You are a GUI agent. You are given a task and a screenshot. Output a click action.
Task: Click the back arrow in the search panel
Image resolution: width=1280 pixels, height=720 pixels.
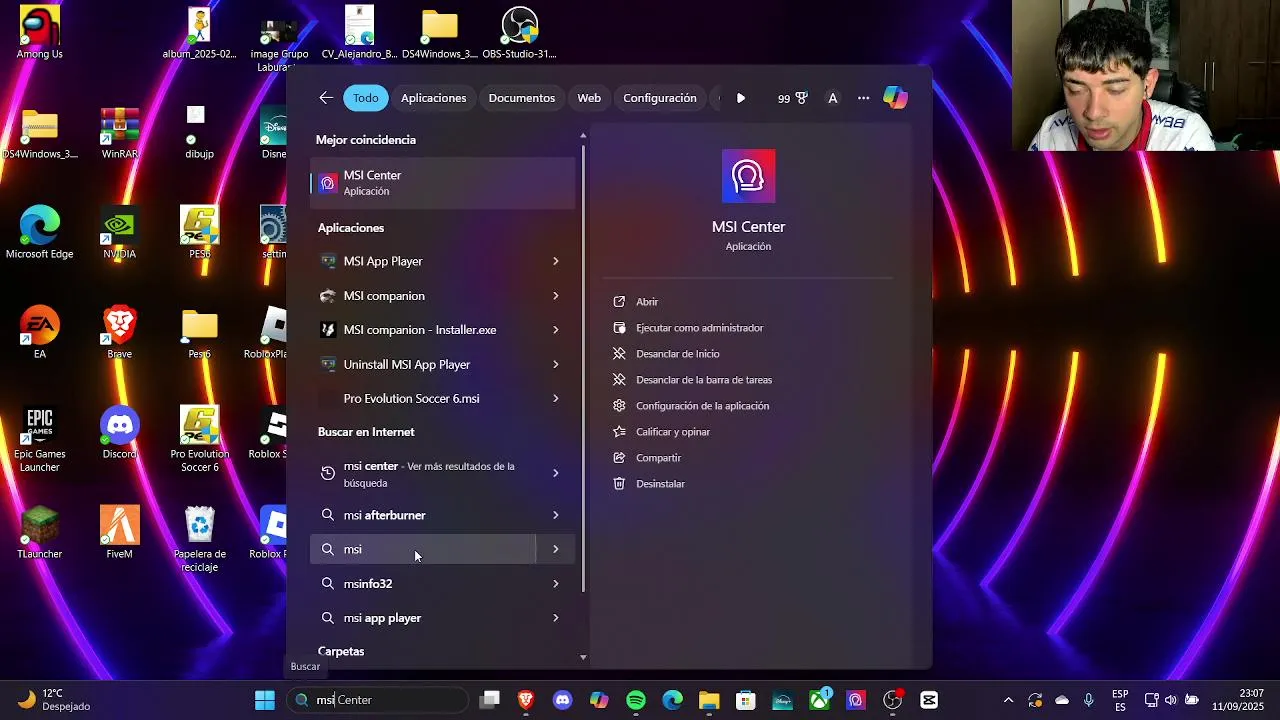[x=326, y=98]
